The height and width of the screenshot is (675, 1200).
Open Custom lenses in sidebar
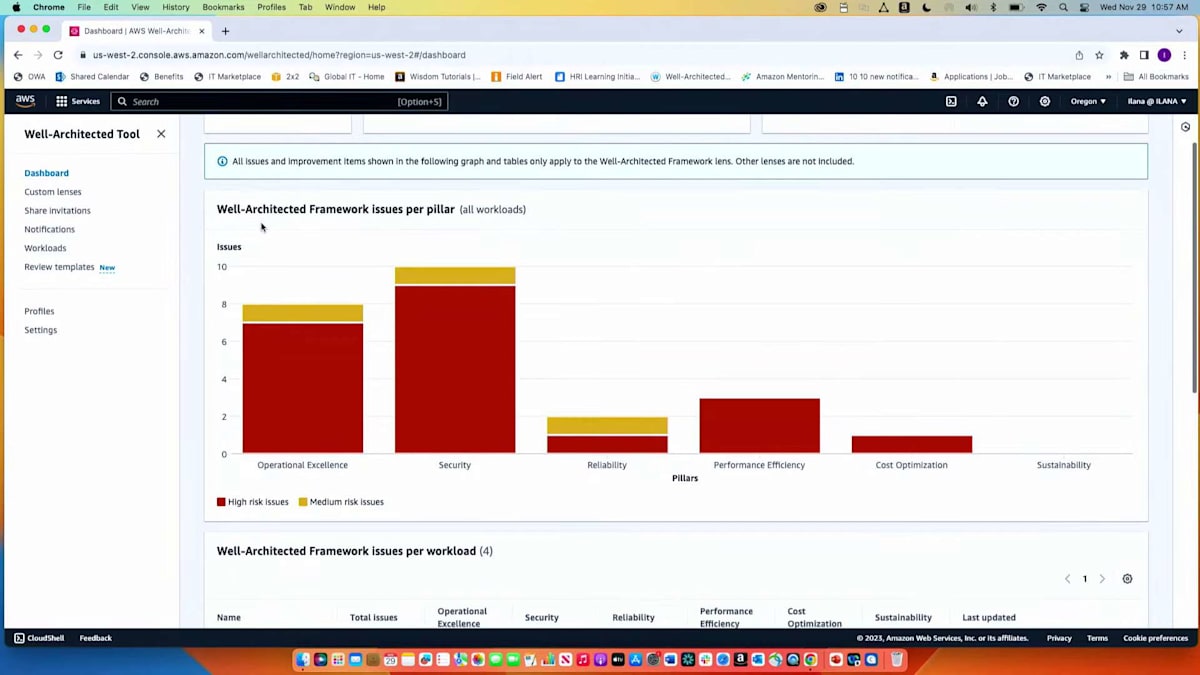[x=53, y=192]
